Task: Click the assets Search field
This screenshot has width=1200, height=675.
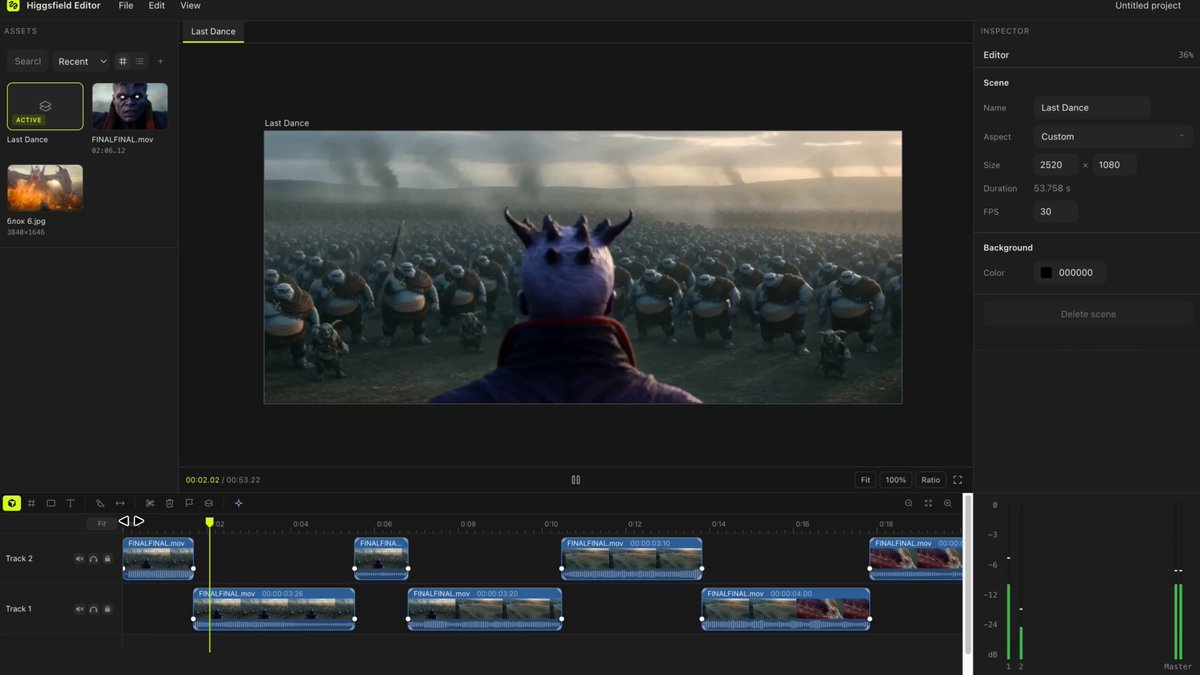Action: tap(28, 61)
